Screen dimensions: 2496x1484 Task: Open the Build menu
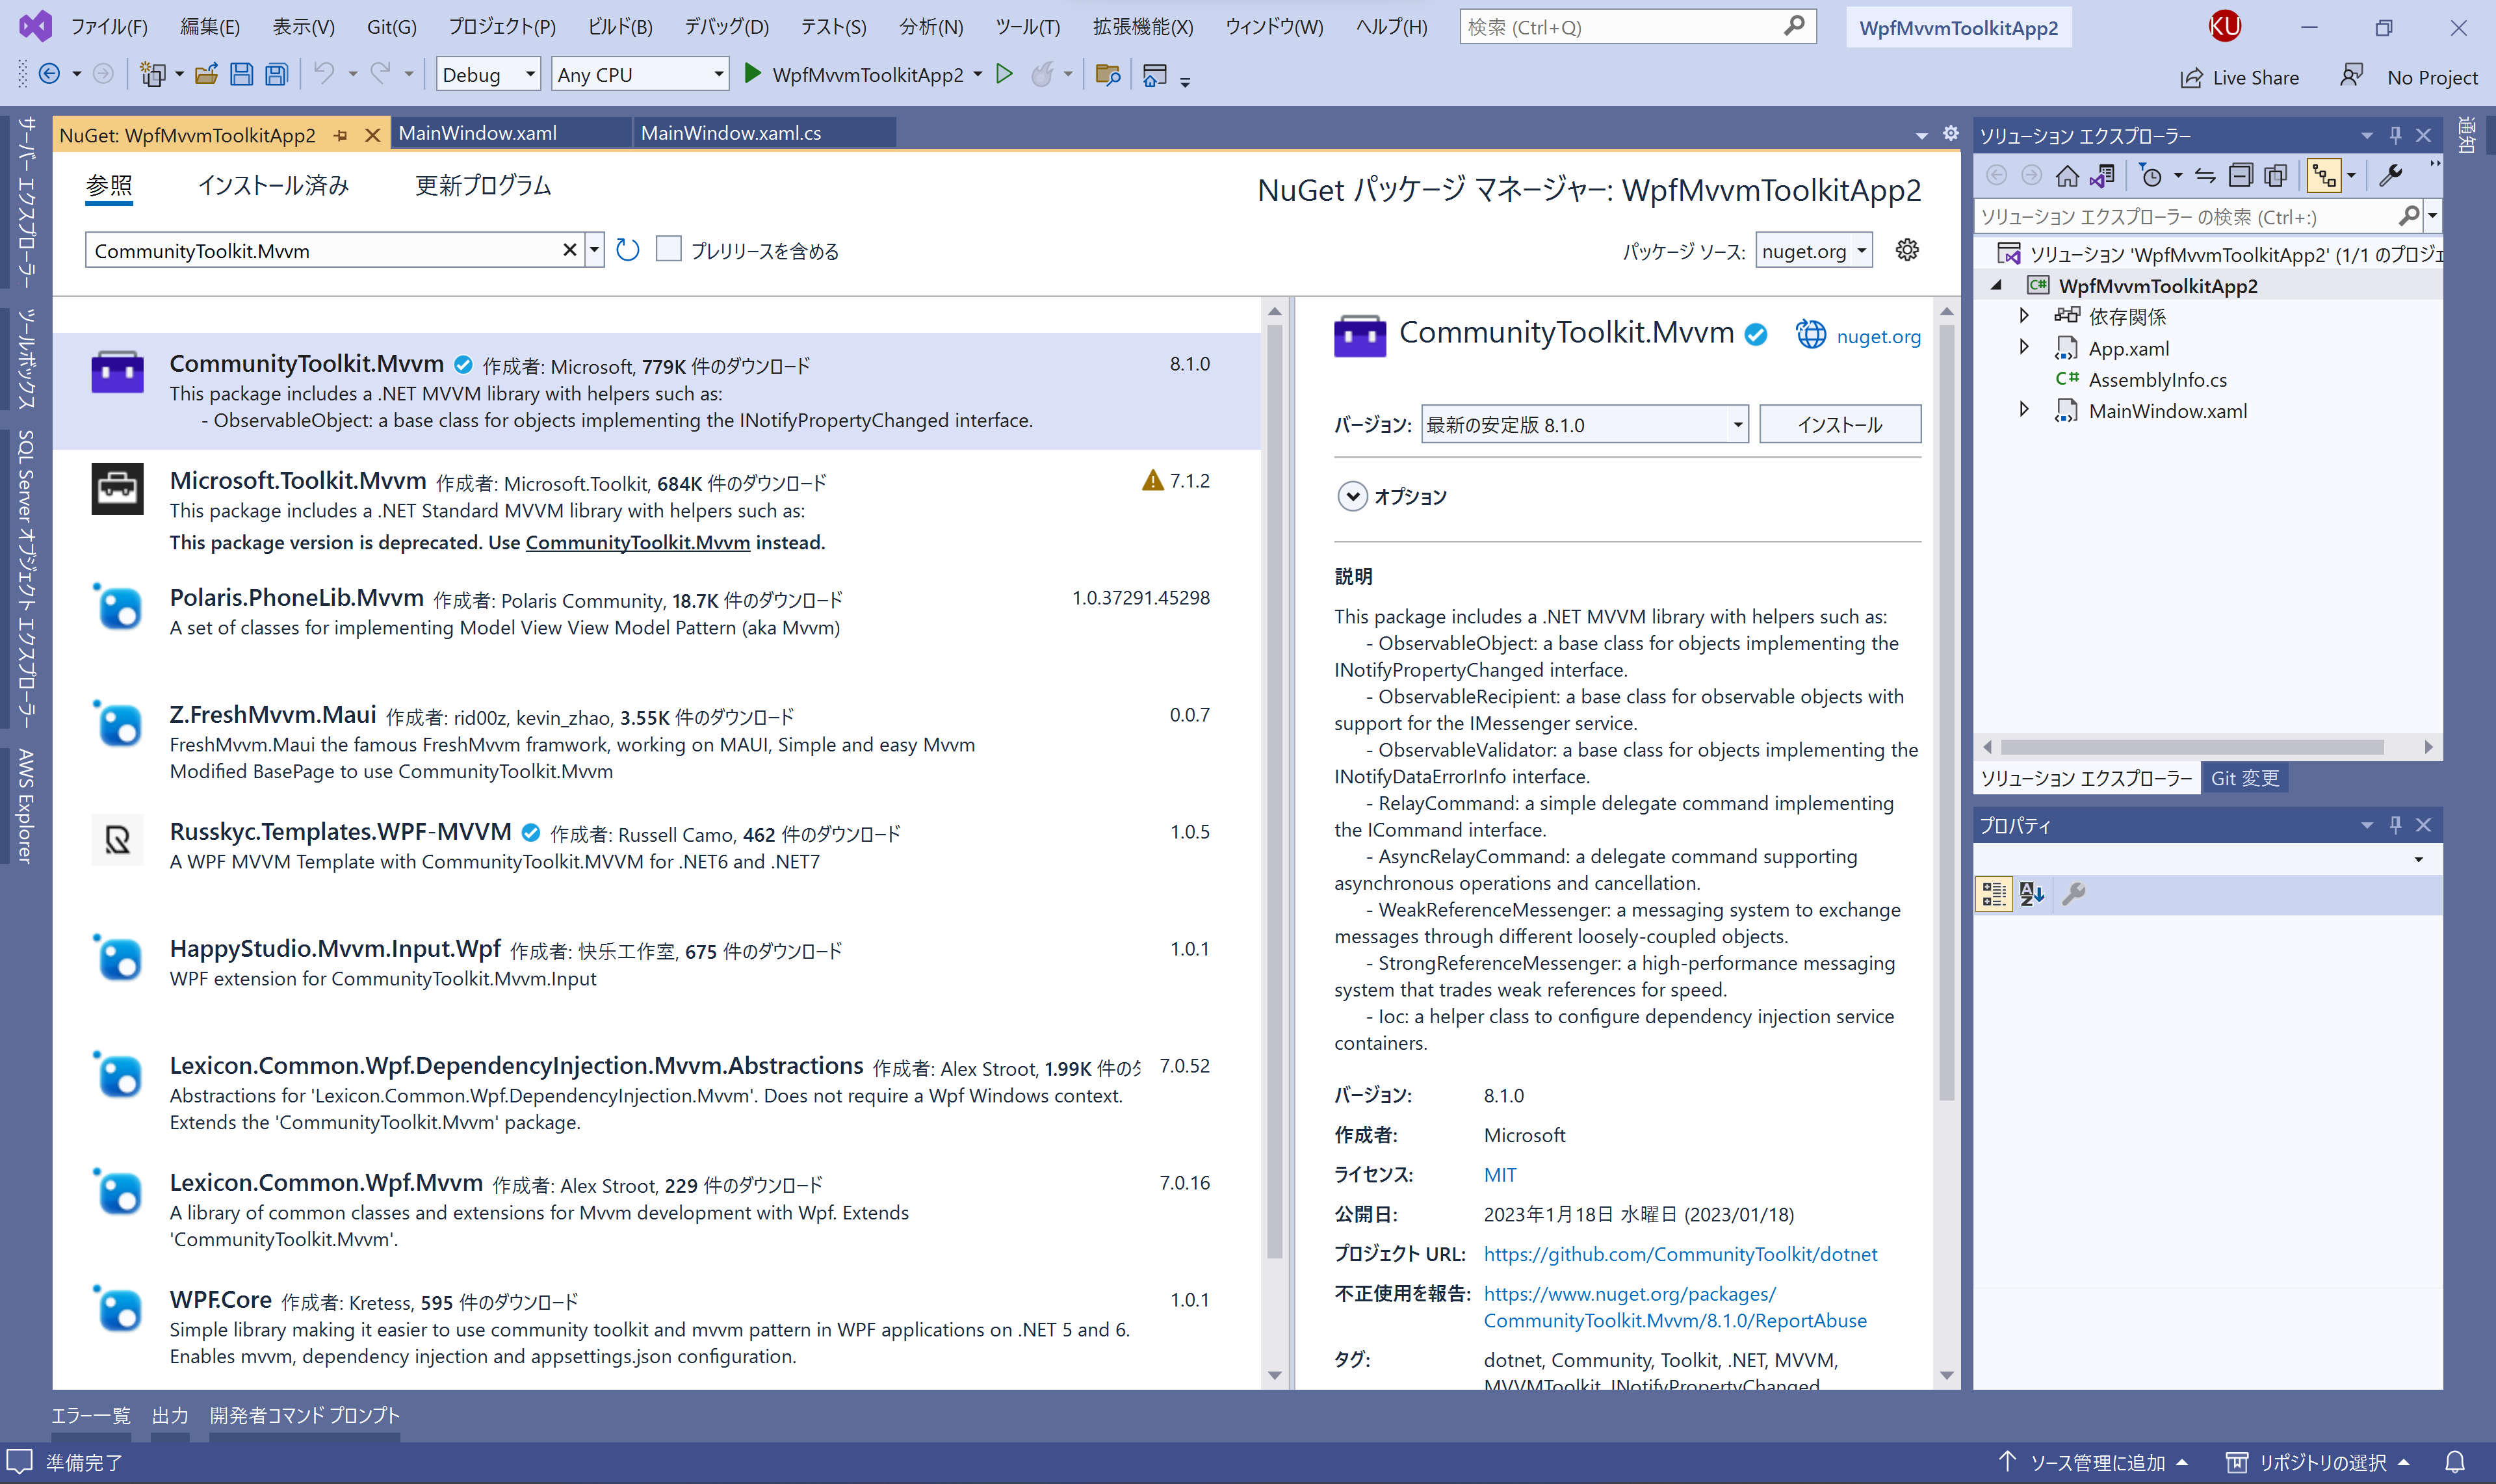620,27
